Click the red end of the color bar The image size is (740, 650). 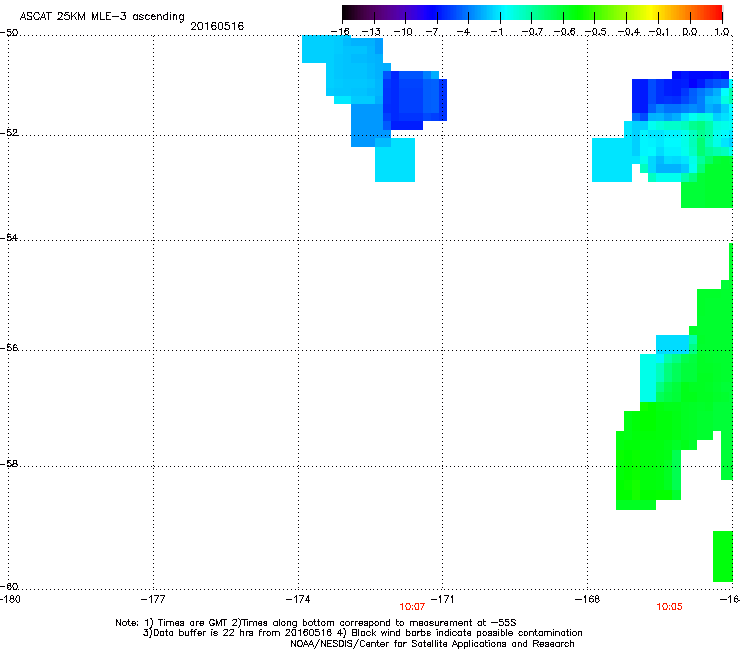click(x=716, y=12)
